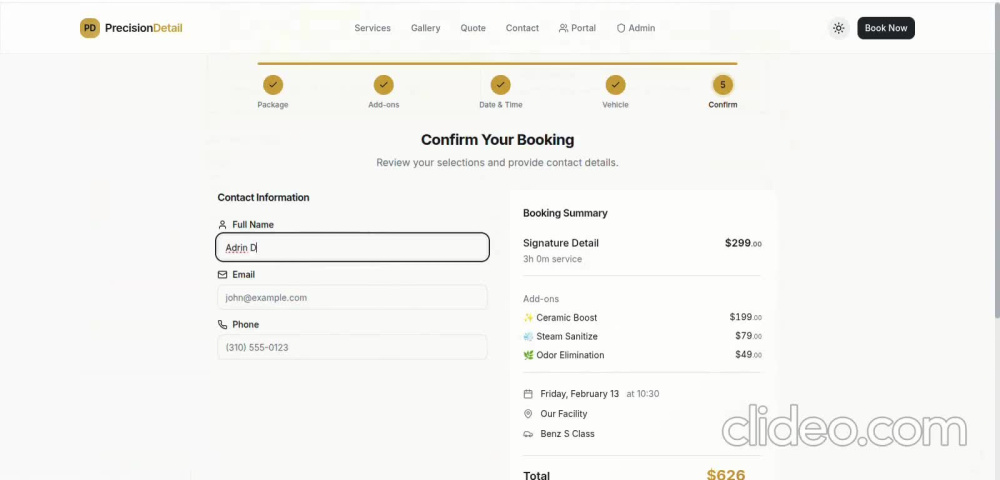Navigate to Contact

pyautogui.click(x=522, y=28)
